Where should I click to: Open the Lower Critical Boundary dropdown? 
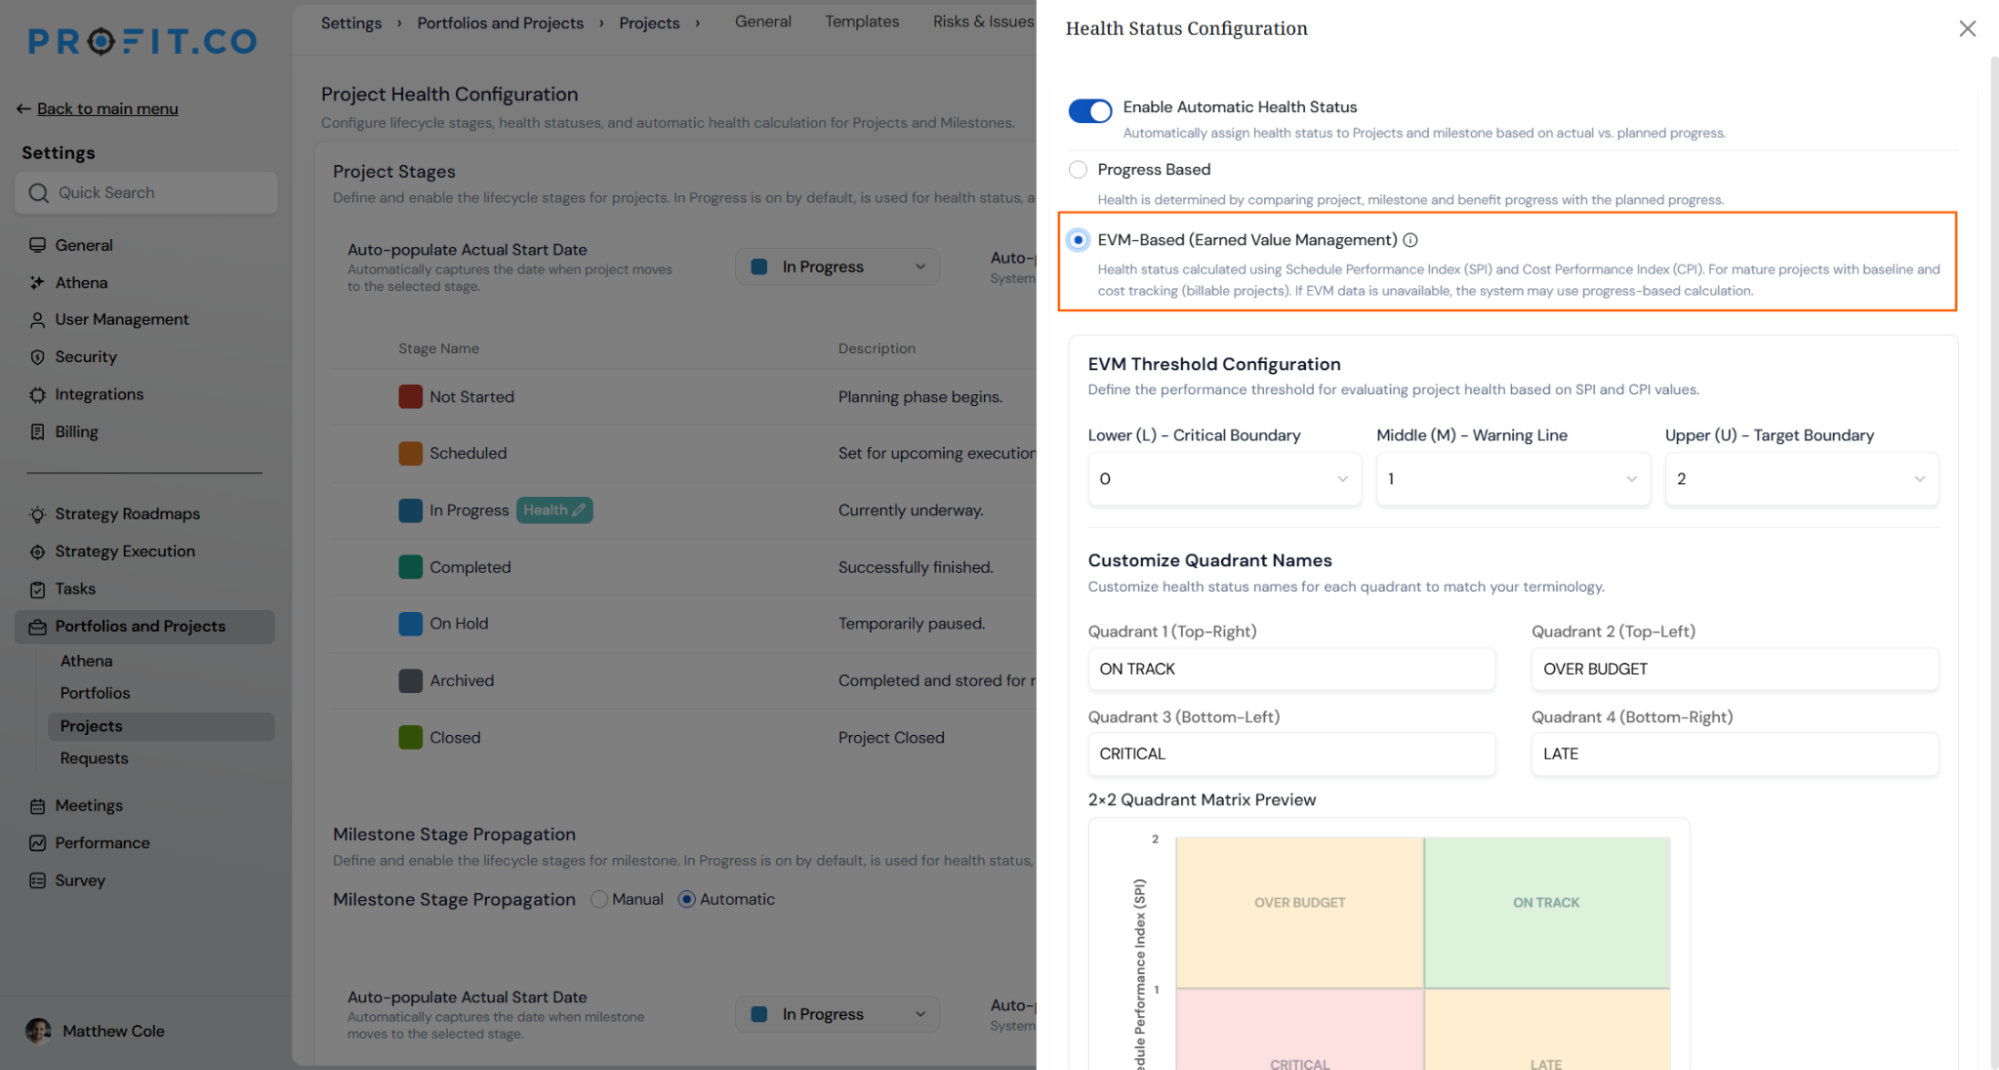[1224, 479]
